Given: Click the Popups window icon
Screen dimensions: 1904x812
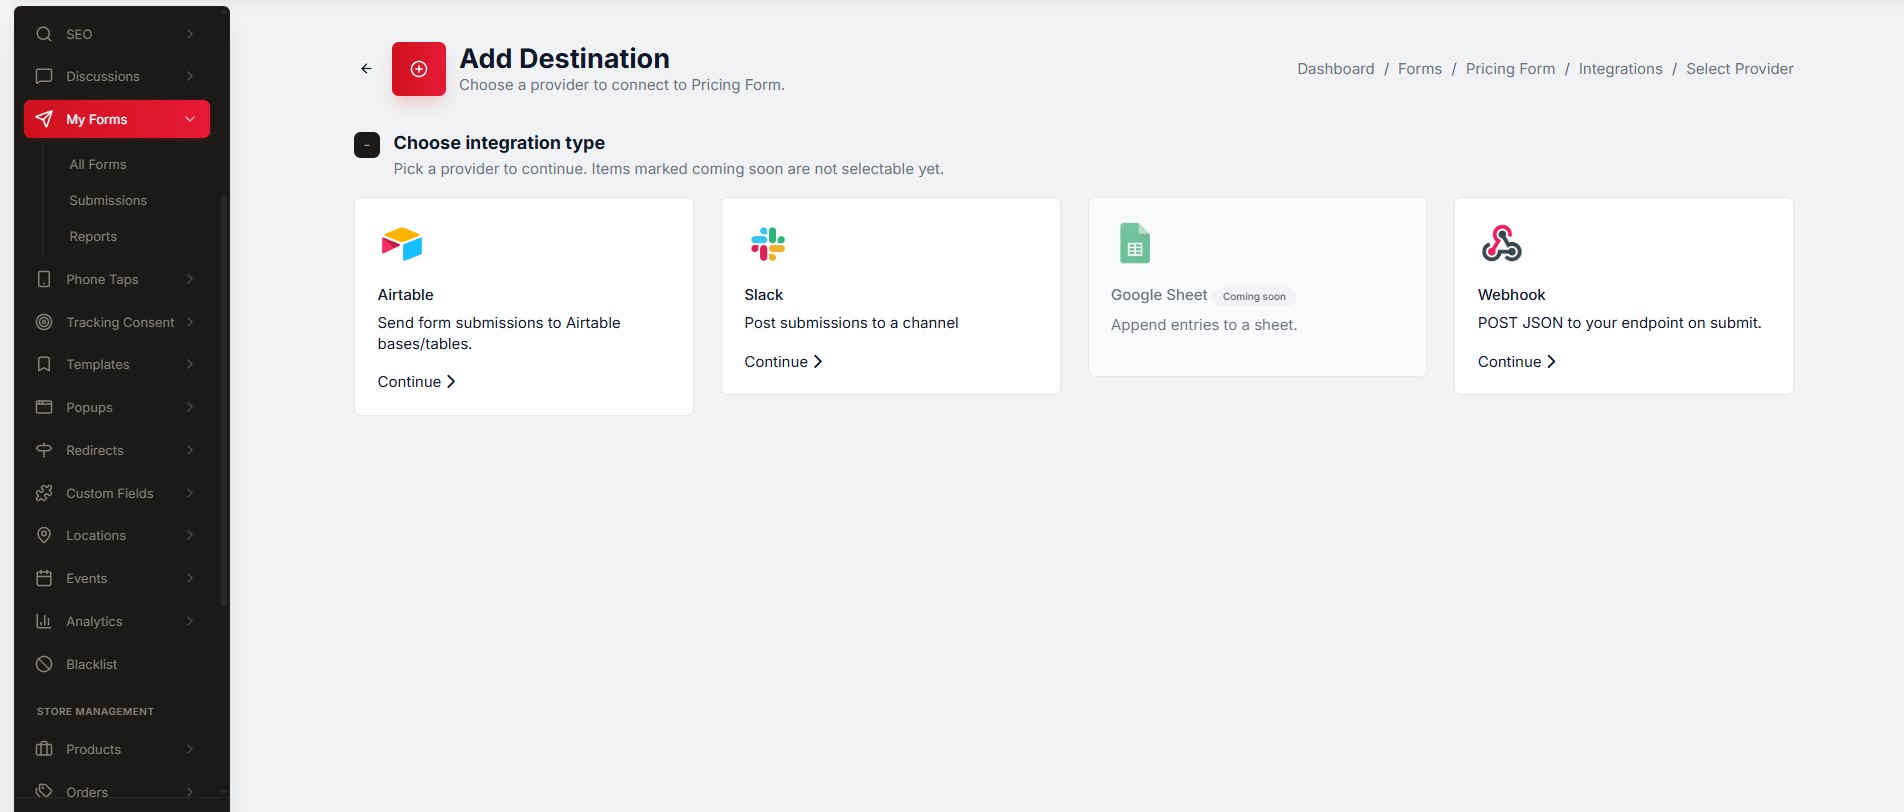Looking at the screenshot, I should (44, 407).
